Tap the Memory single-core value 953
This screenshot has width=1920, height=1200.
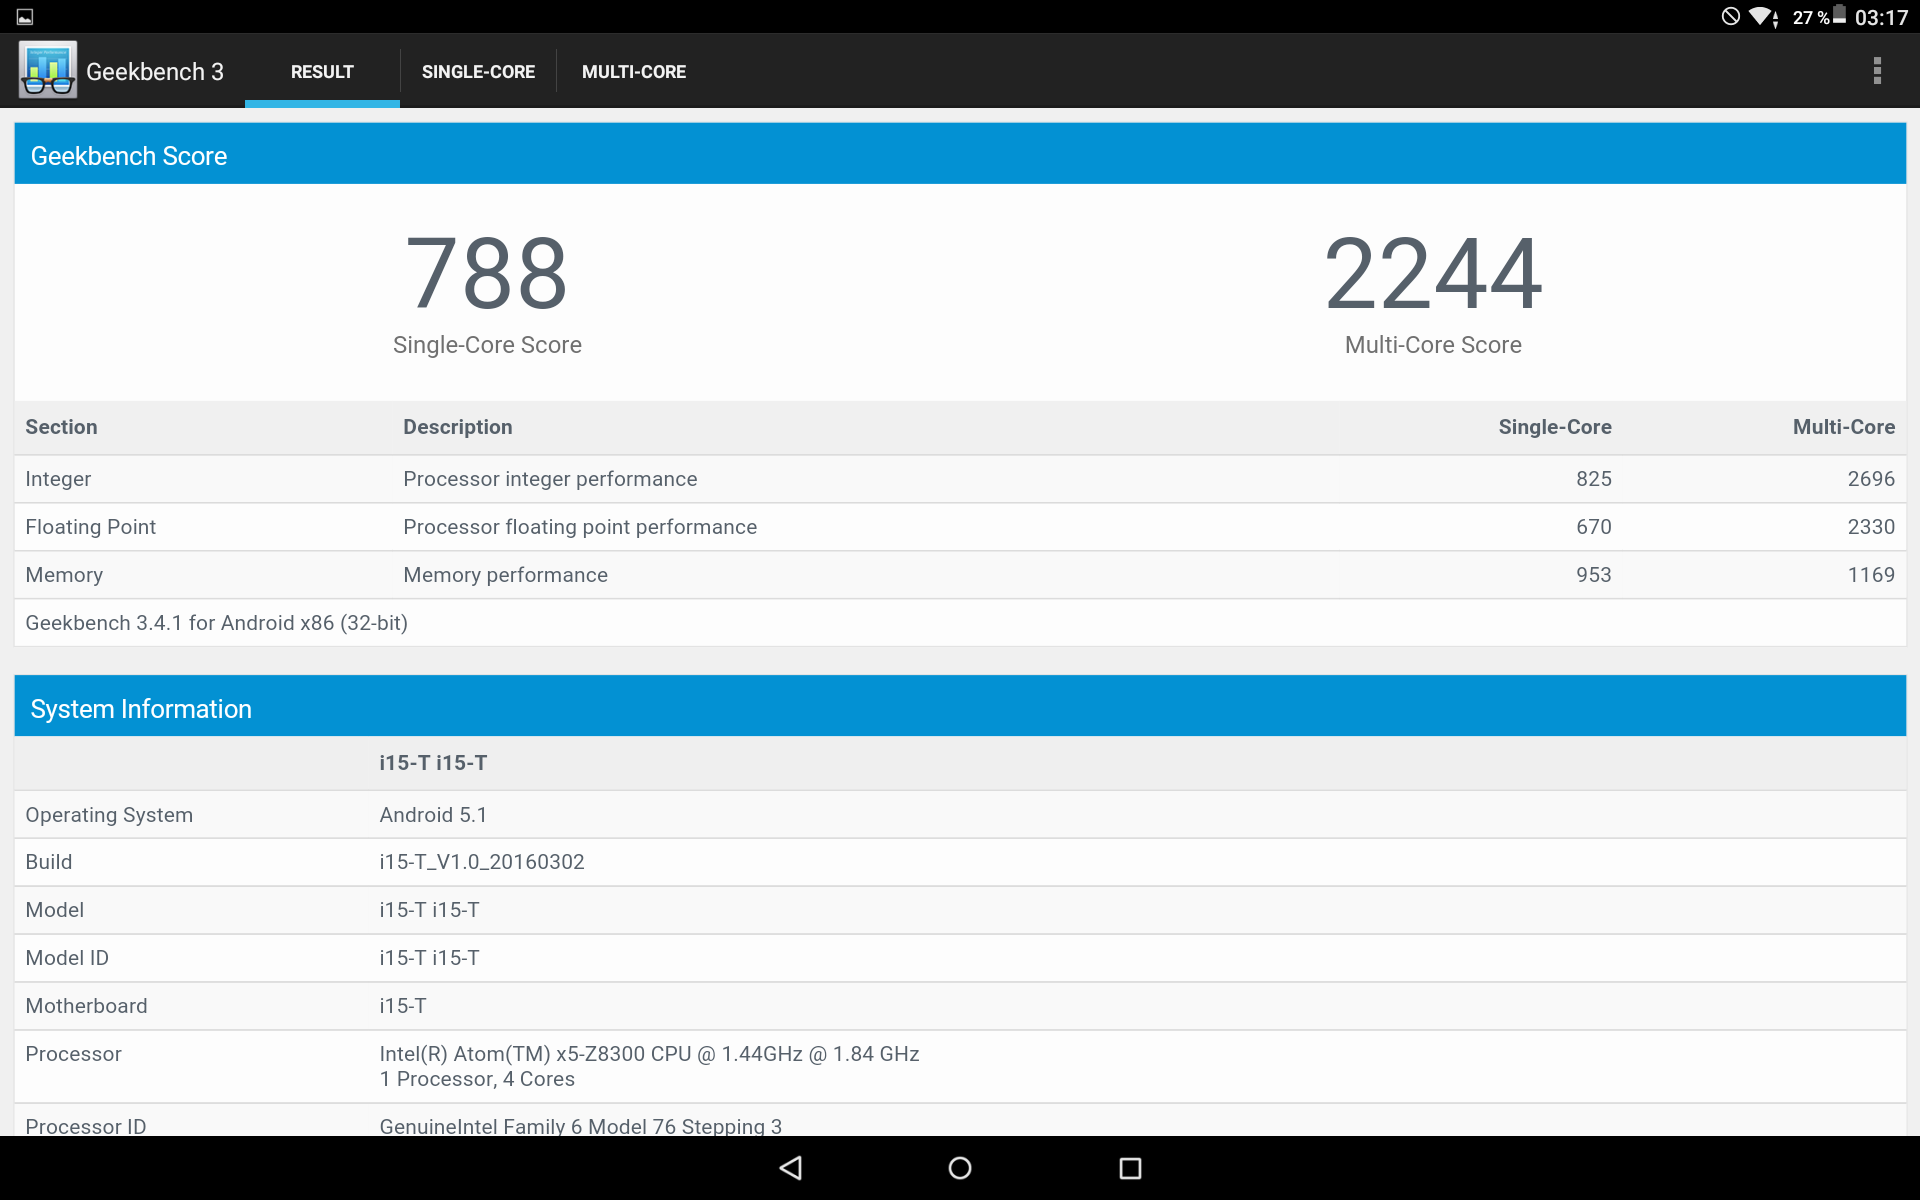pyautogui.click(x=1594, y=575)
